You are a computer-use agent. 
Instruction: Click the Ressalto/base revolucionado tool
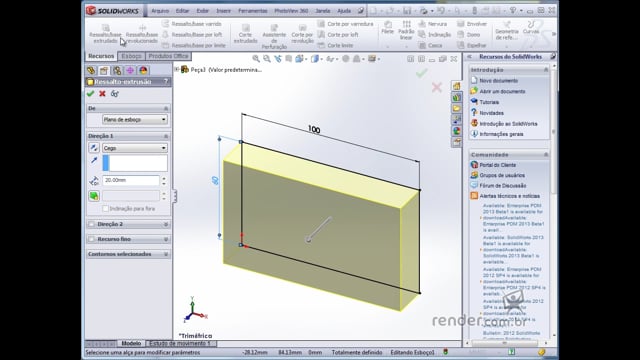pyautogui.click(x=142, y=34)
